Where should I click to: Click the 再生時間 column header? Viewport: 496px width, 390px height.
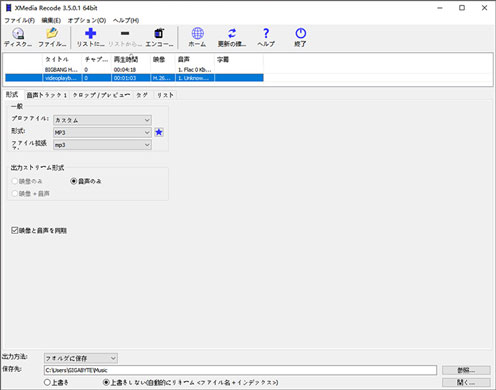(131, 59)
